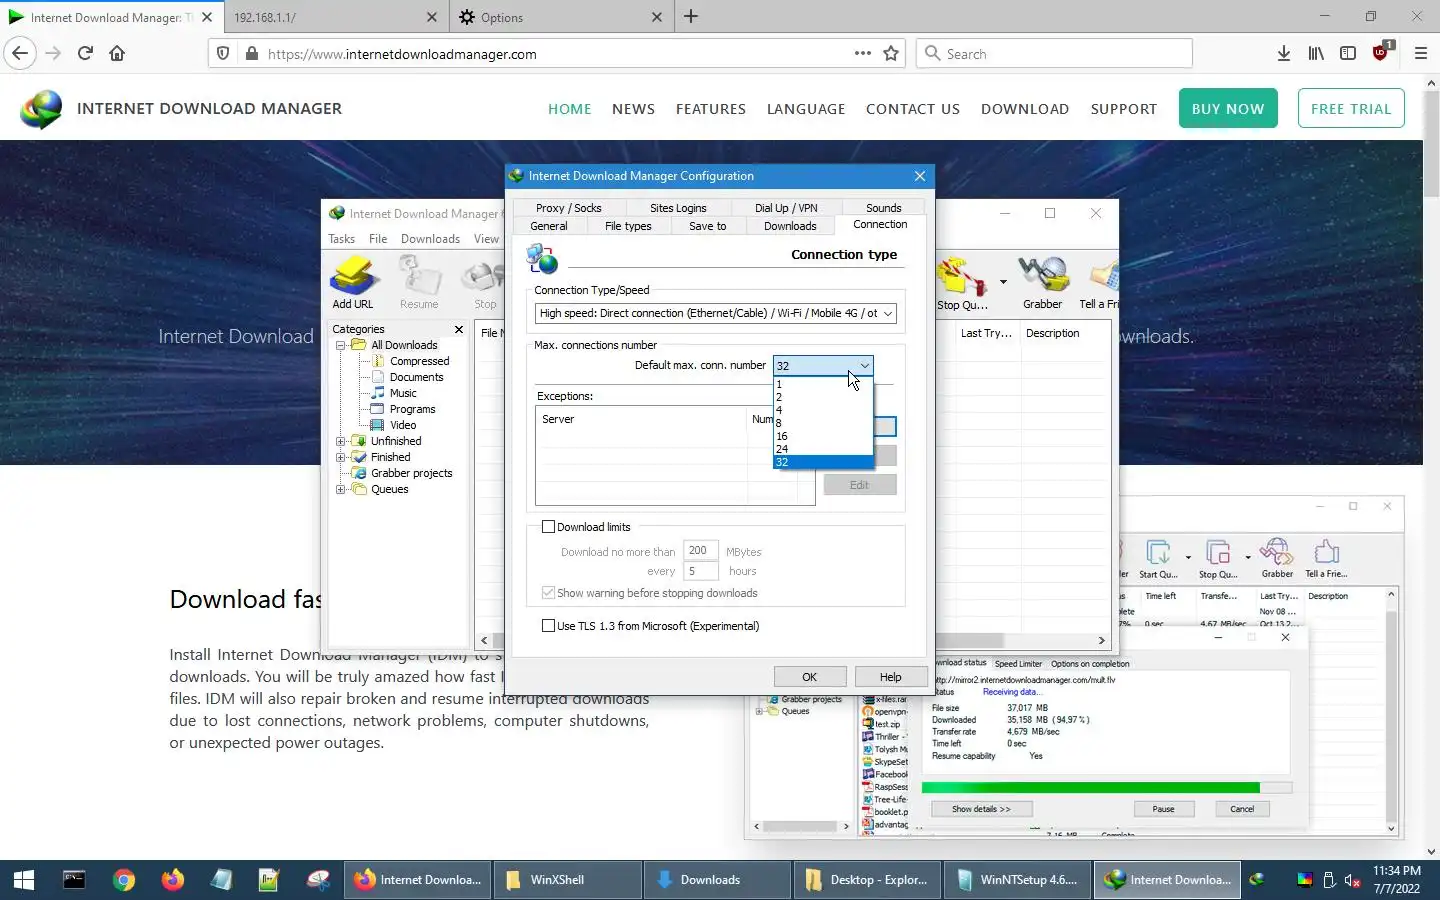Switch to the Proxy / Socks tab
This screenshot has width=1440, height=900.
point(568,208)
